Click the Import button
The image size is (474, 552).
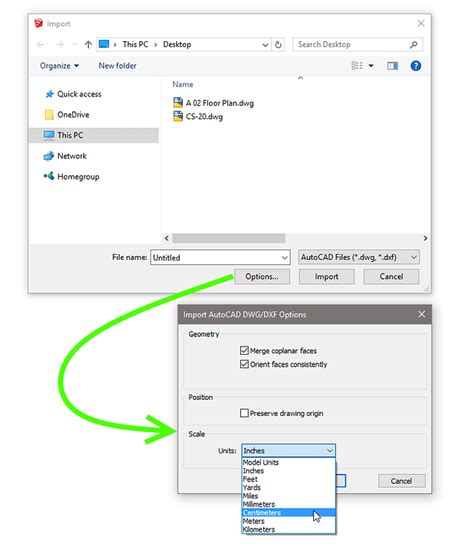click(326, 277)
